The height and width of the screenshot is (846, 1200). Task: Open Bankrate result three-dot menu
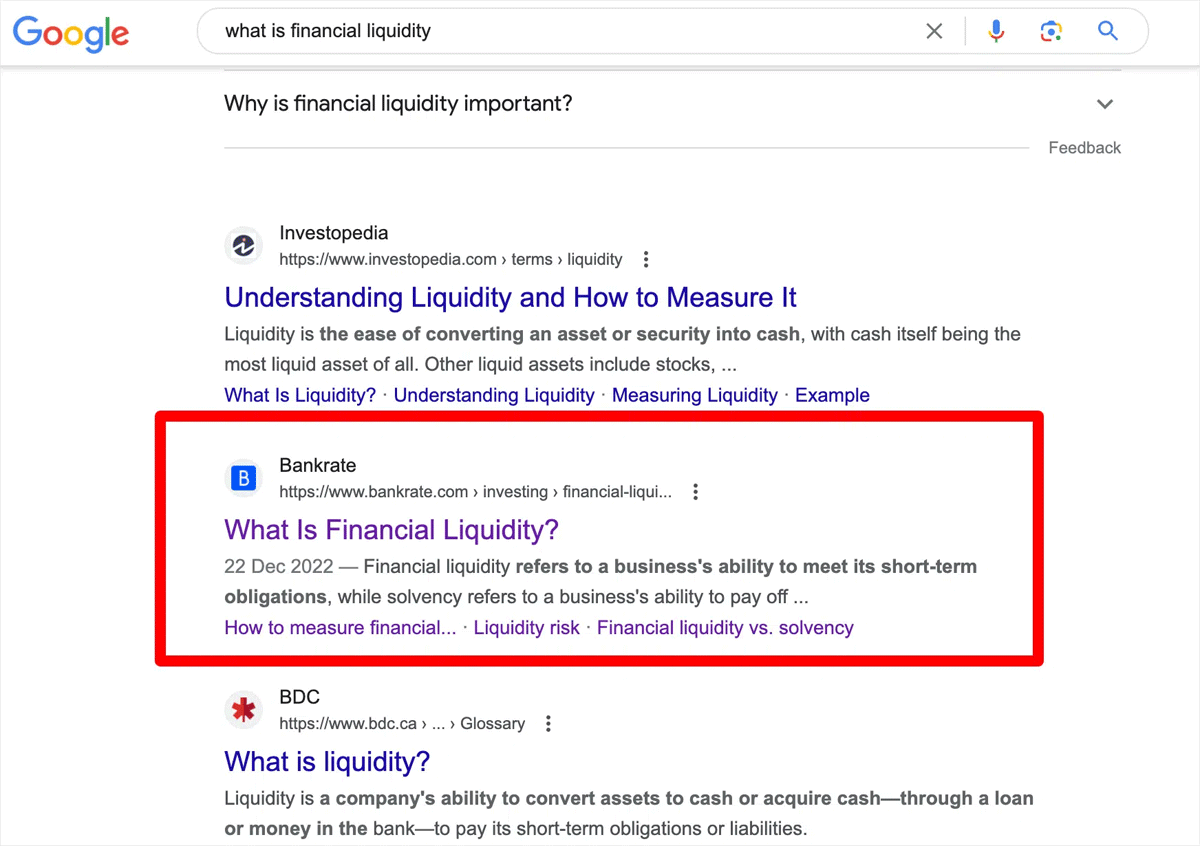tap(696, 492)
